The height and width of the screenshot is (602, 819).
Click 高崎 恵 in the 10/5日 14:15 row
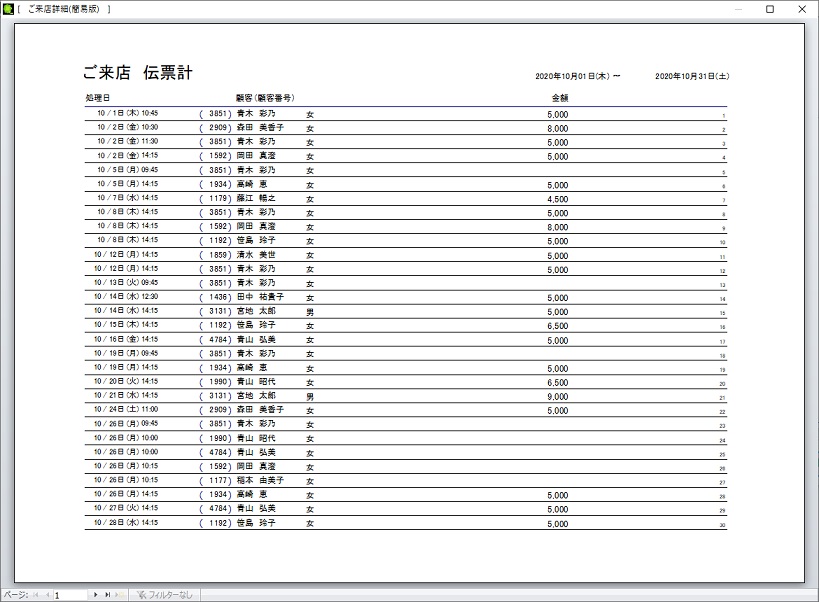(x=252, y=184)
